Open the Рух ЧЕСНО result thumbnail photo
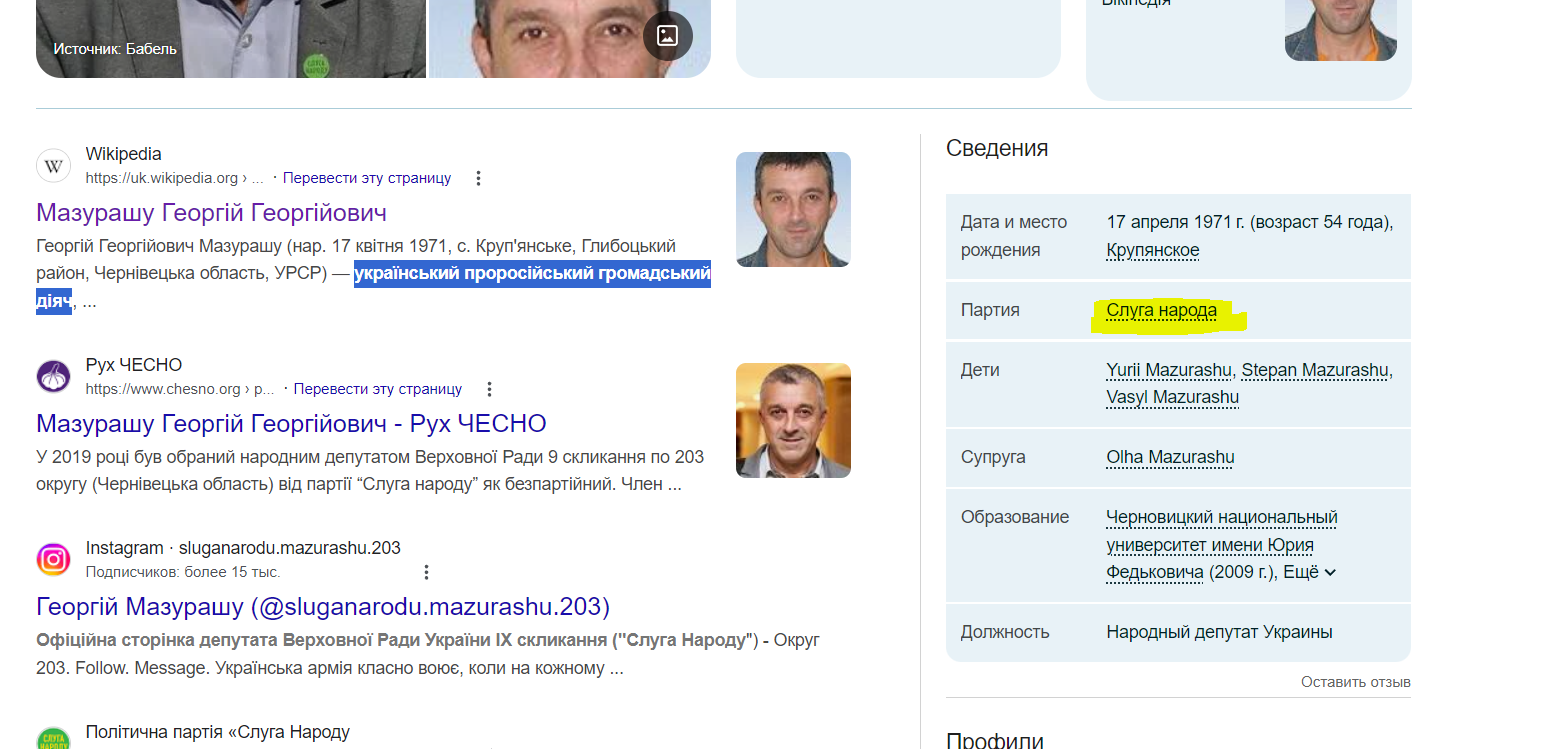 793,420
